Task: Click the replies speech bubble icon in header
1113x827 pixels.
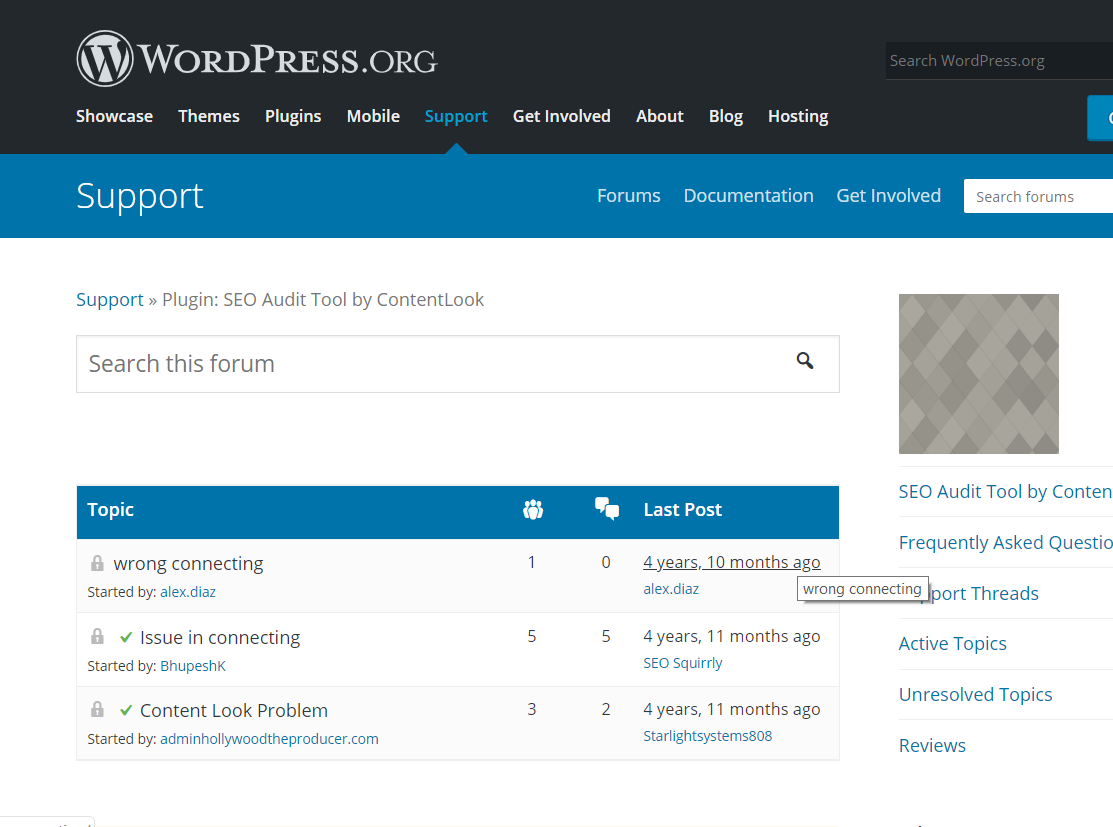Action: click(x=607, y=509)
